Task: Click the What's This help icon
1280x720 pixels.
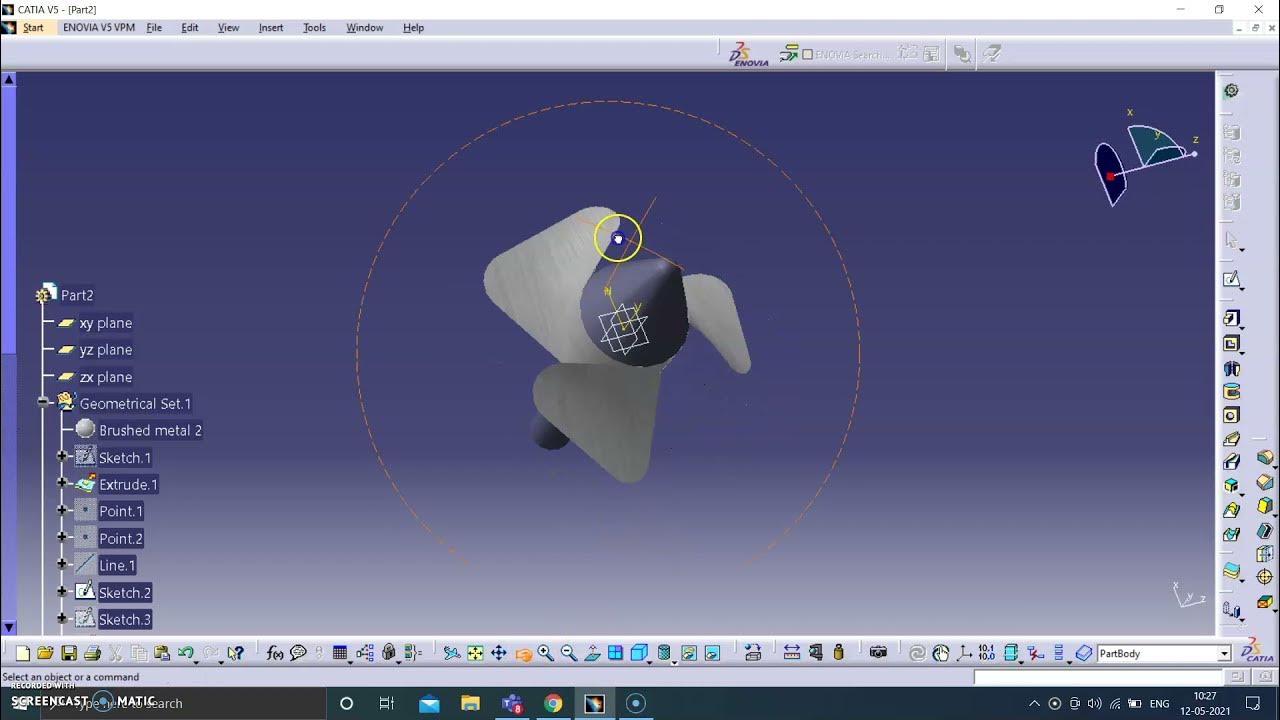Action: click(235, 653)
